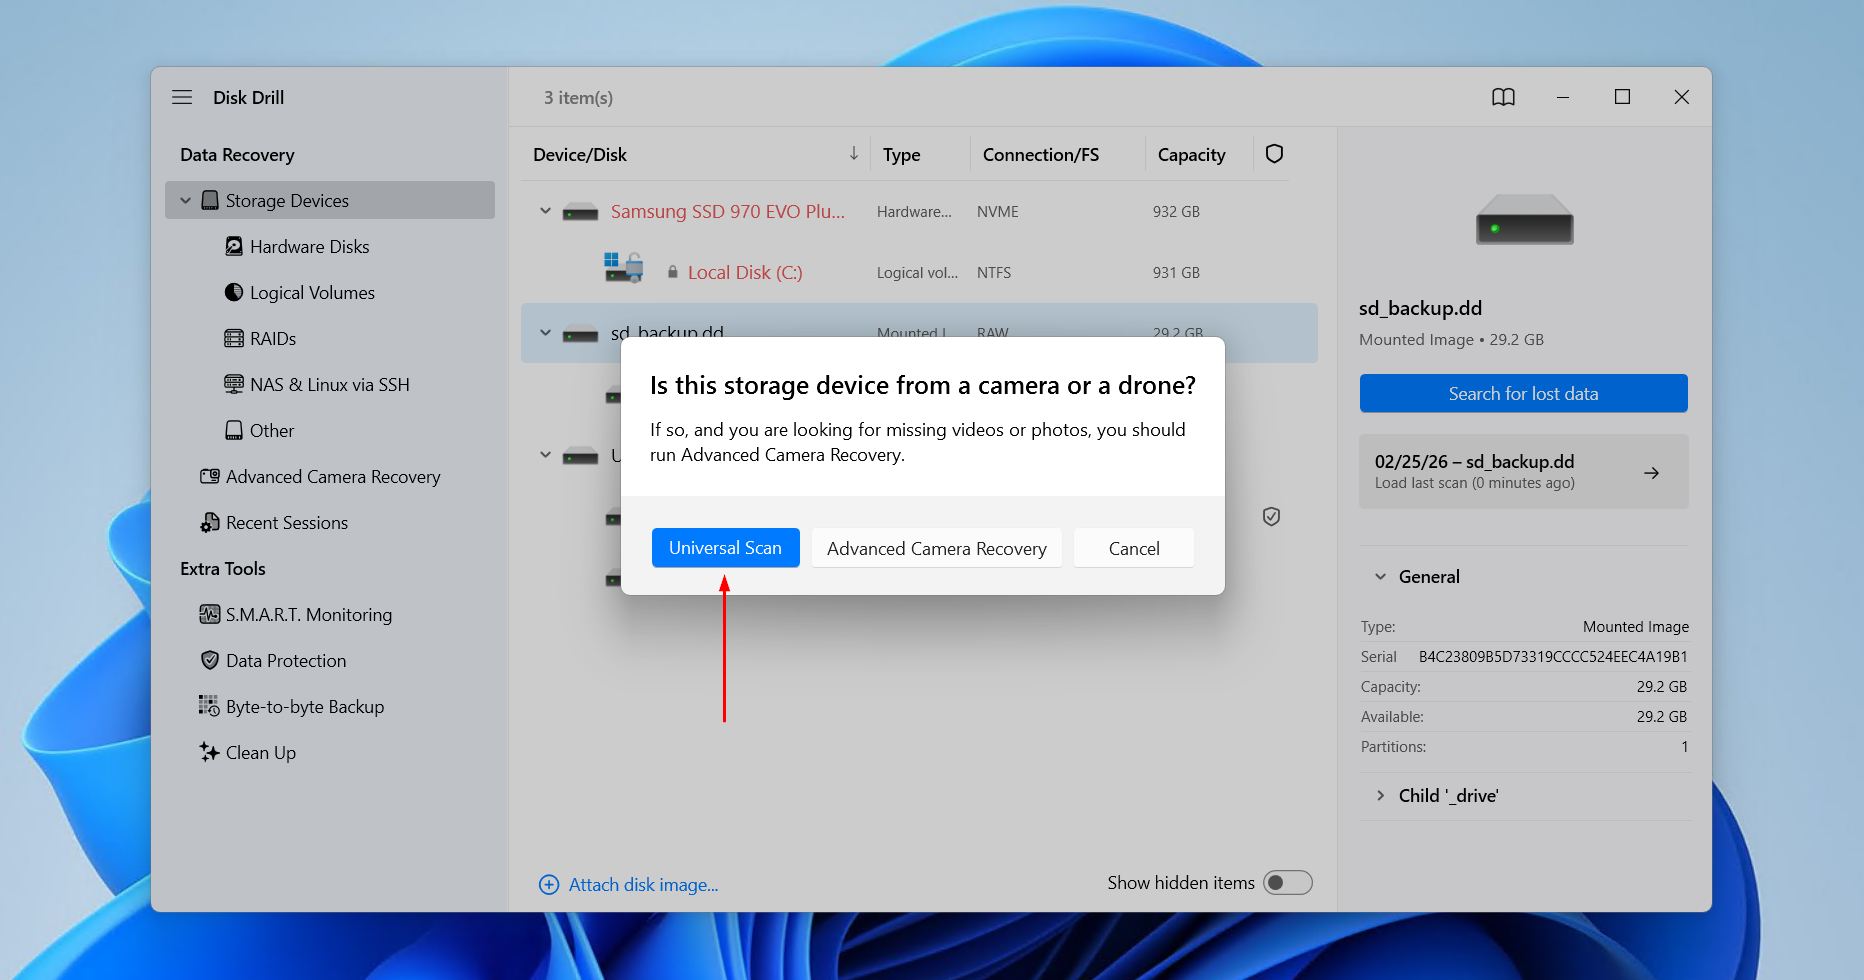This screenshot has height=980, width=1864.
Task: Collapse the Storage Devices tree
Action: (185, 201)
